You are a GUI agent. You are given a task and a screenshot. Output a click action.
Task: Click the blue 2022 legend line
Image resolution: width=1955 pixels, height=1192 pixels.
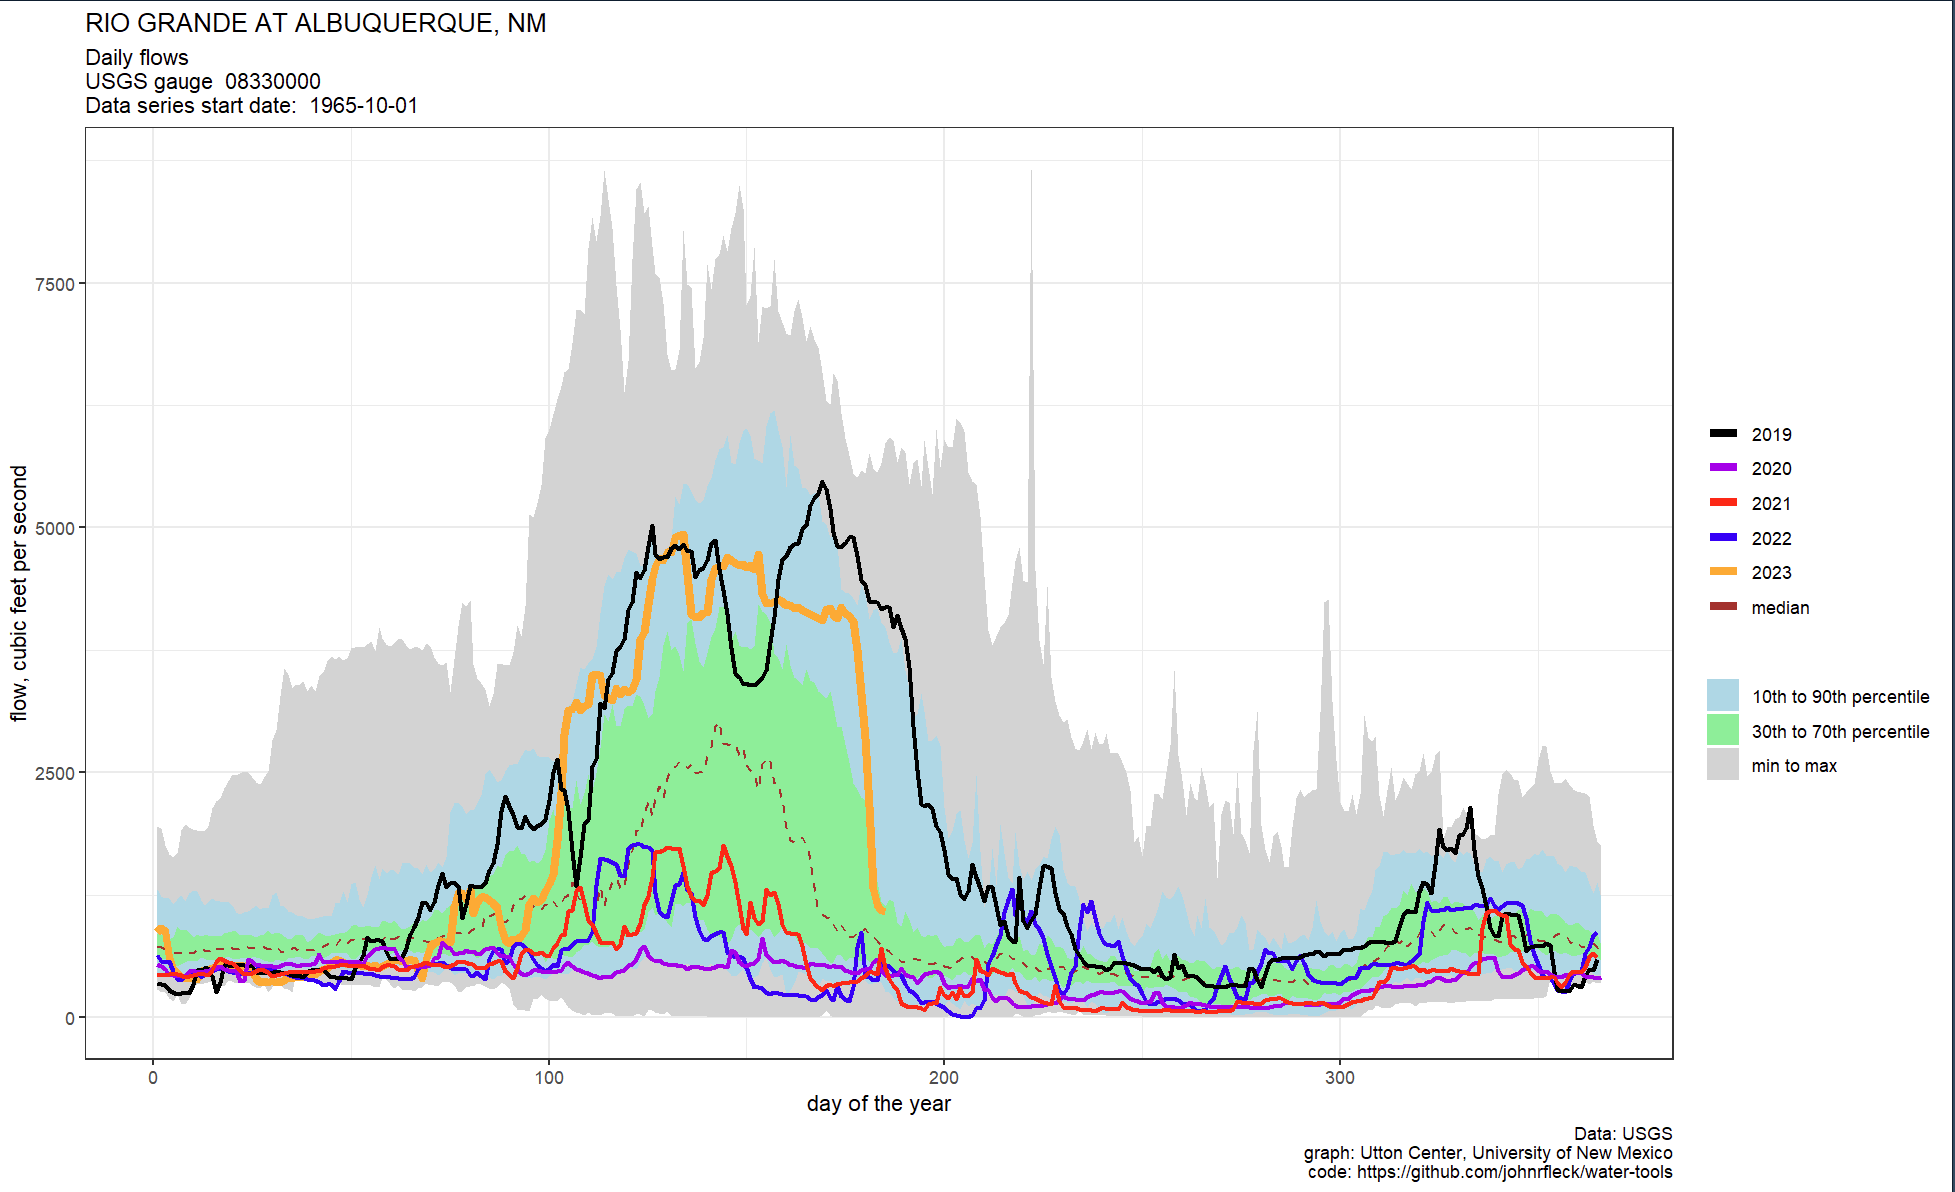(1723, 538)
